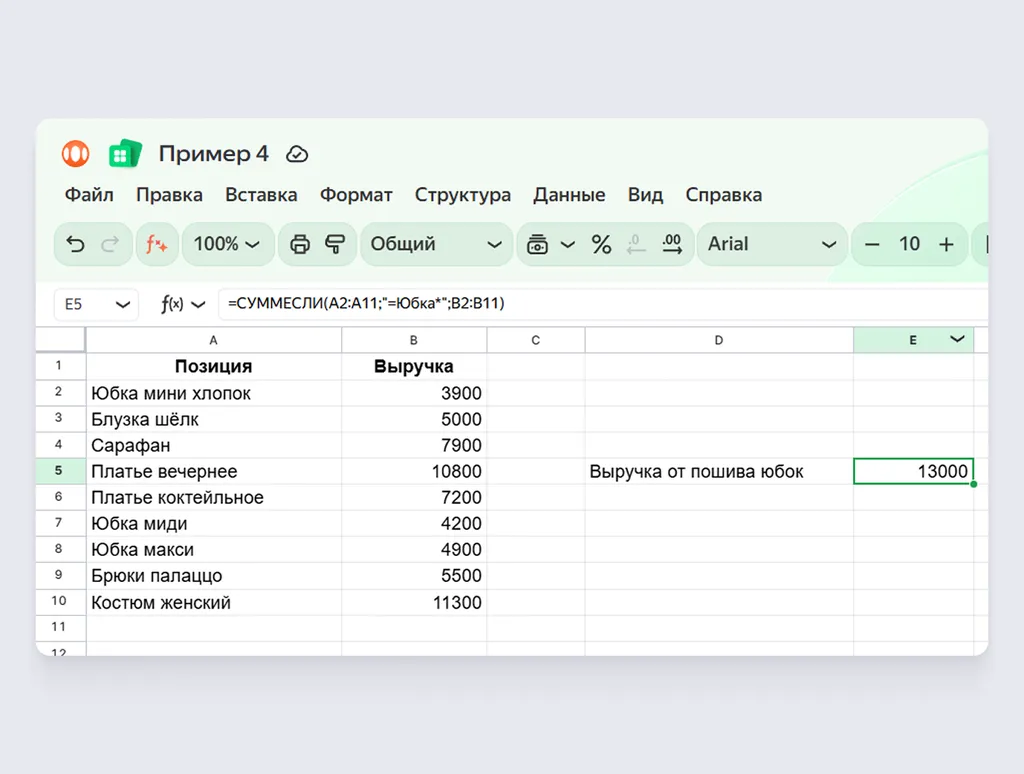Select the value 7900 cell
The image size is (1024, 774).
414,445
